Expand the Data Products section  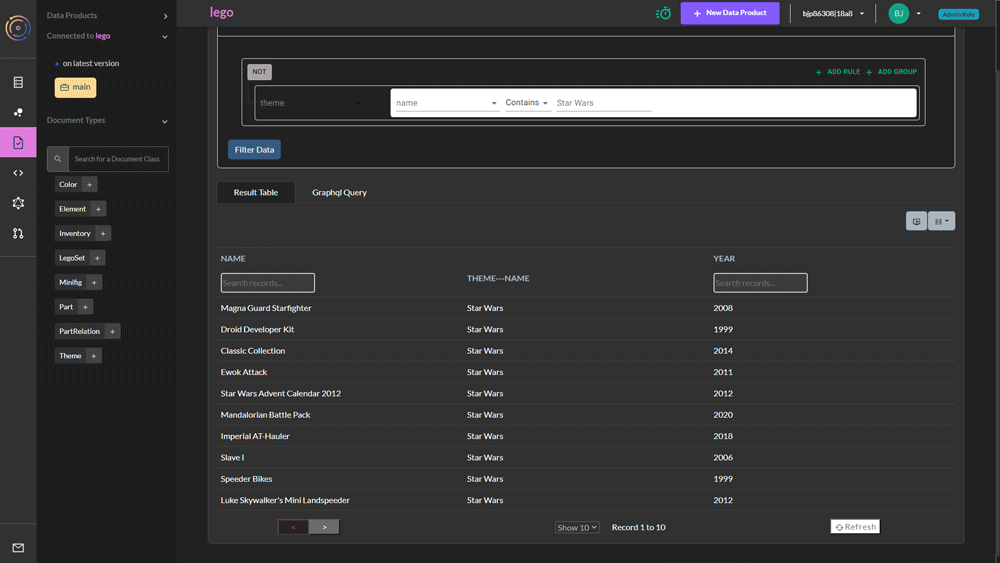click(165, 16)
